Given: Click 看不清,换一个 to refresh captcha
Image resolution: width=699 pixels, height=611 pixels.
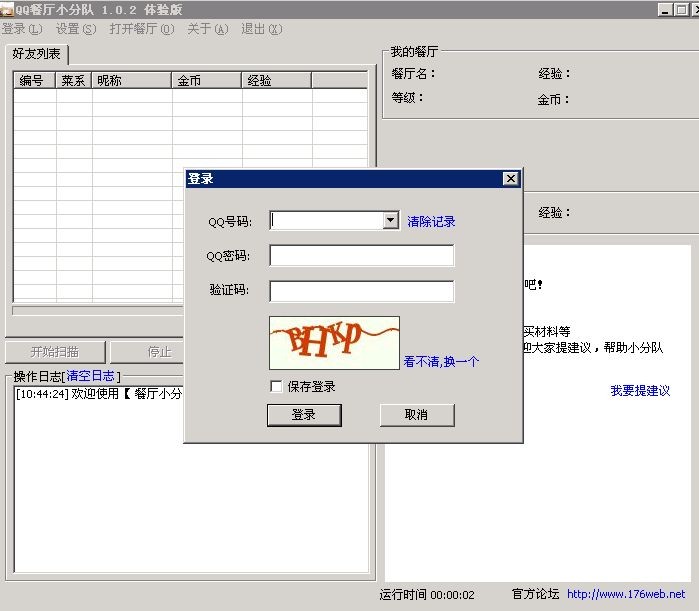Looking at the screenshot, I should click(441, 361).
